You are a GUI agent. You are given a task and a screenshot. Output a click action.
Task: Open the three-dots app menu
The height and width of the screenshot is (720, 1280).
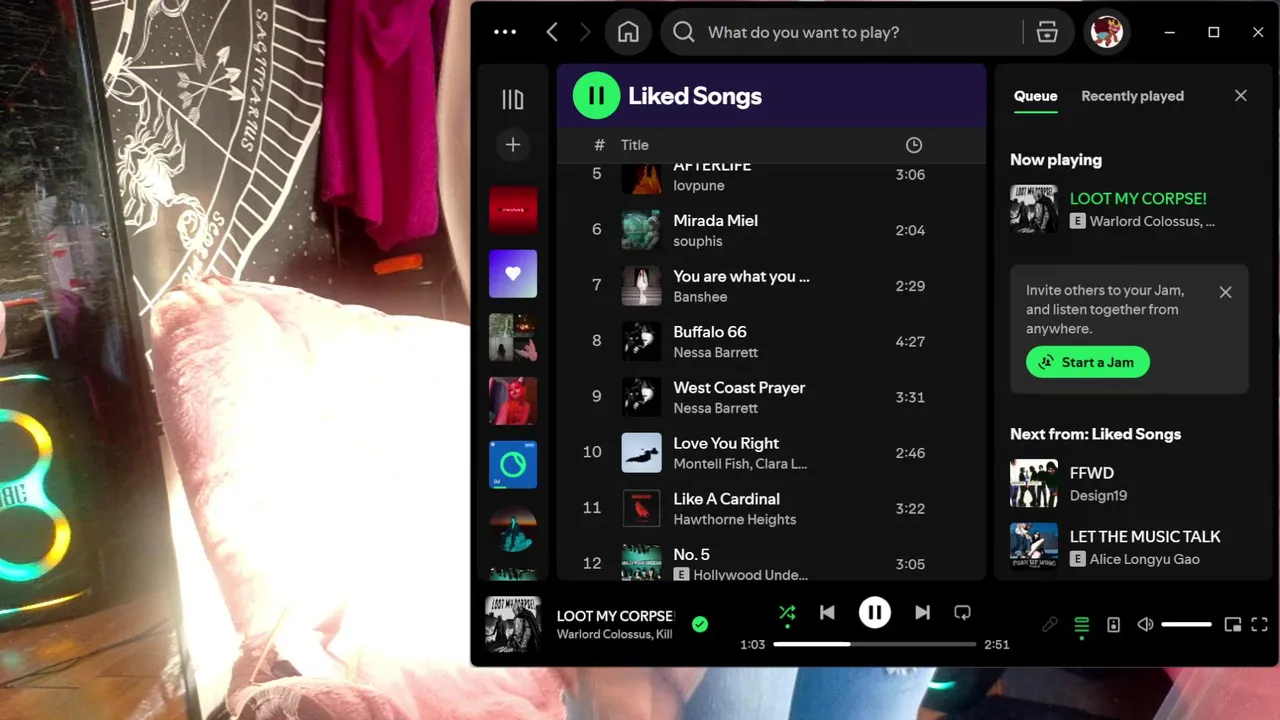(x=505, y=32)
